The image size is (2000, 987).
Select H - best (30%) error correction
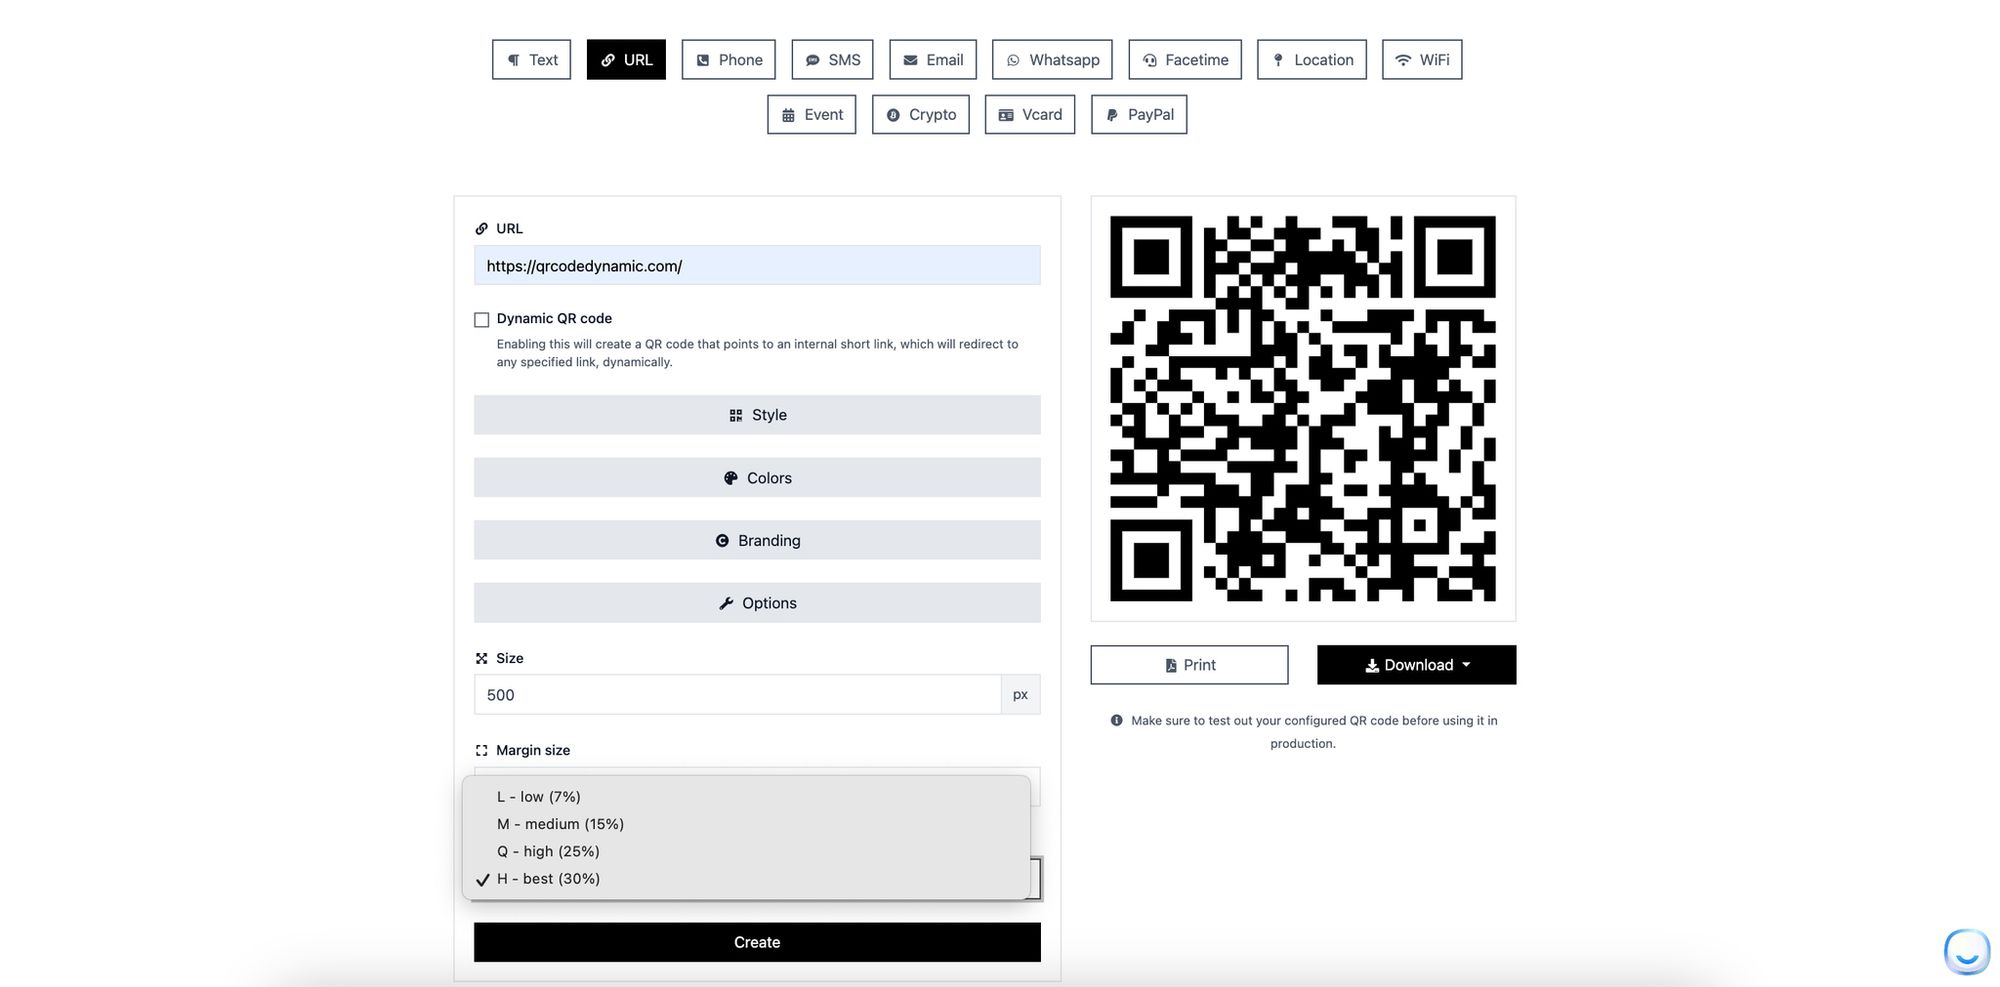coord(746,879)
